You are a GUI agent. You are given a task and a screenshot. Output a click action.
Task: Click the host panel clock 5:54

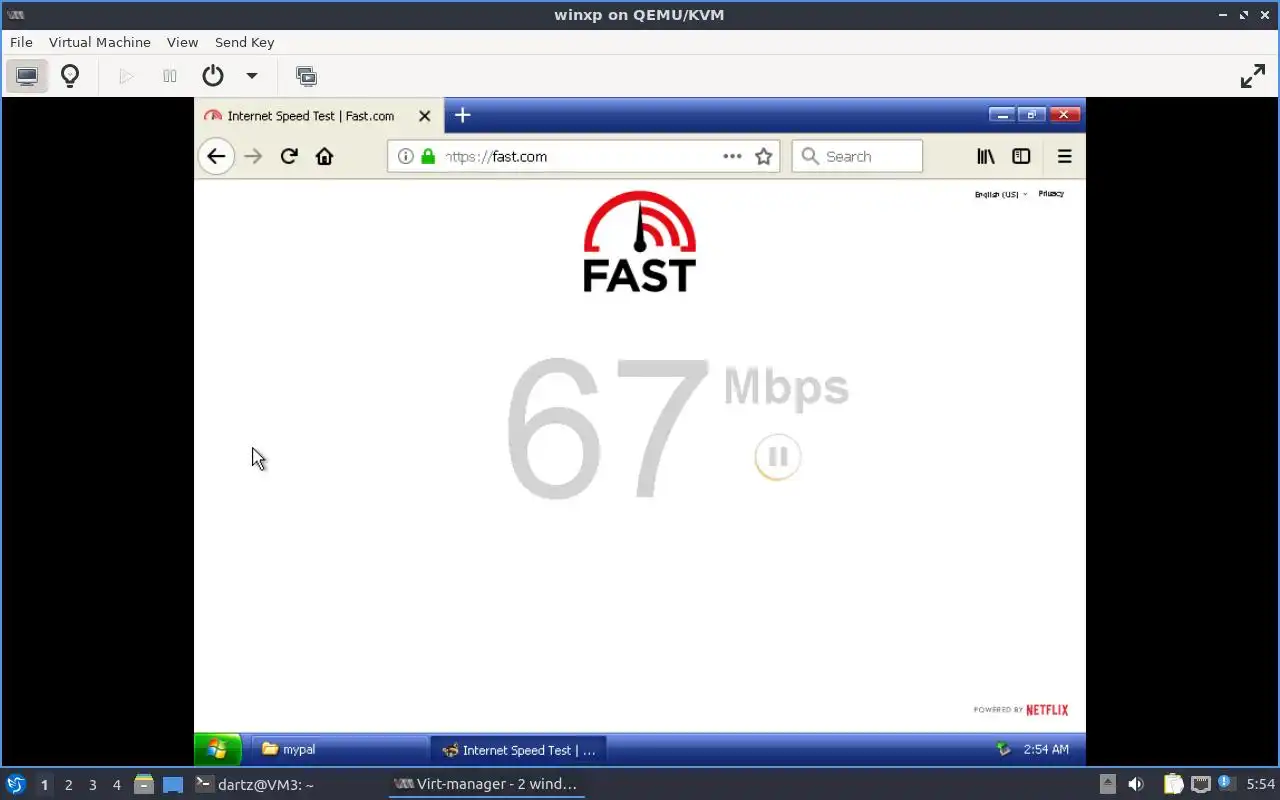tap(1260, 785)
